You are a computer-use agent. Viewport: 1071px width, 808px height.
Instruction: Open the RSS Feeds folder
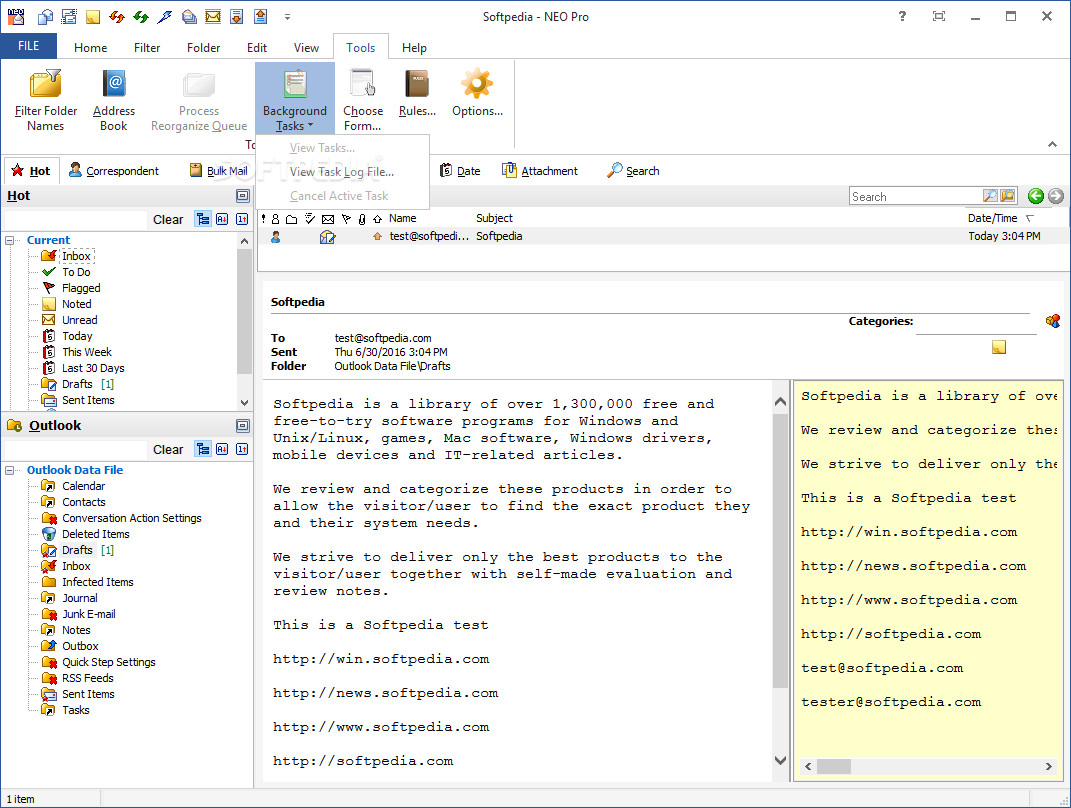(87, 678)
